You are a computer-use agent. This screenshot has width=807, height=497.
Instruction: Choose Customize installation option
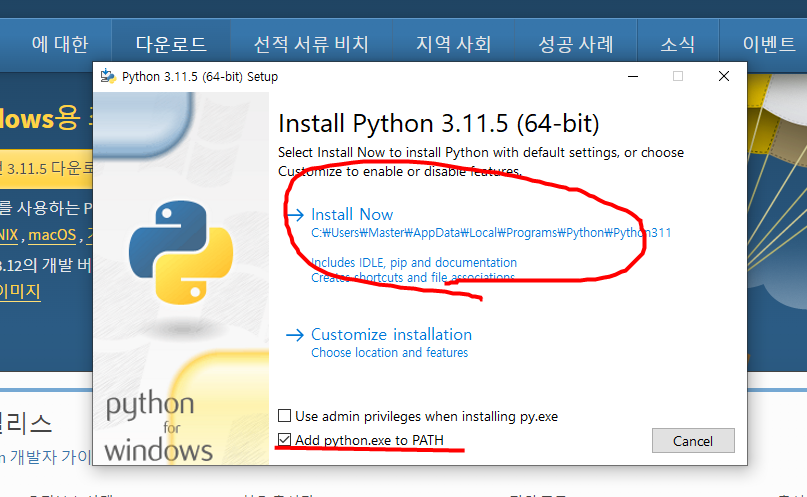(391, 334)
